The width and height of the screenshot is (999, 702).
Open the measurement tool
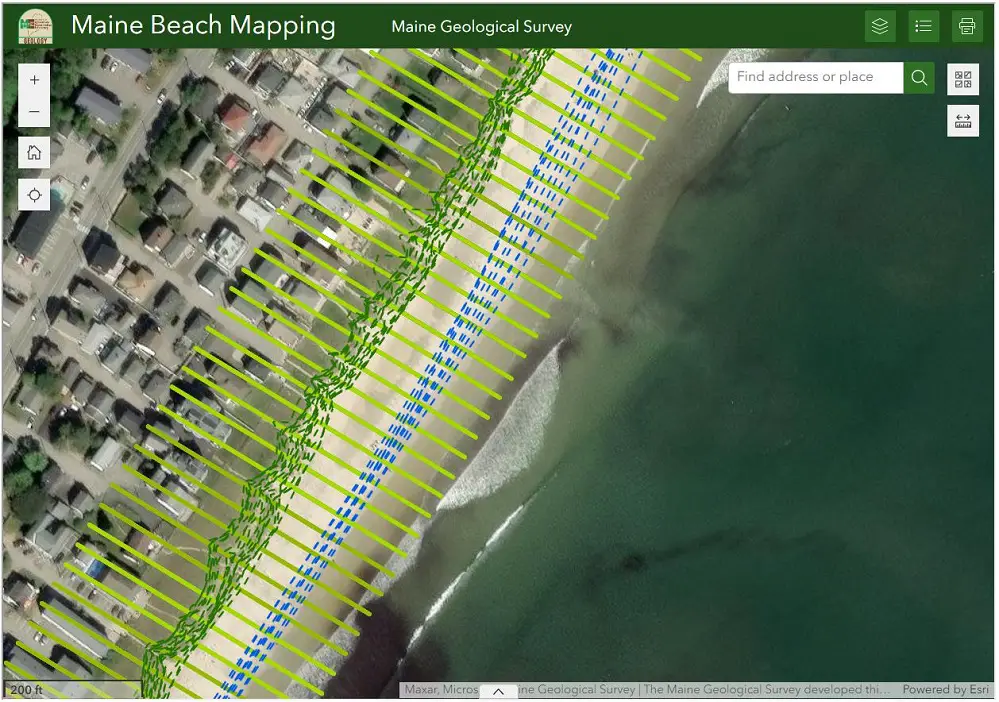(x=963, y=121)
